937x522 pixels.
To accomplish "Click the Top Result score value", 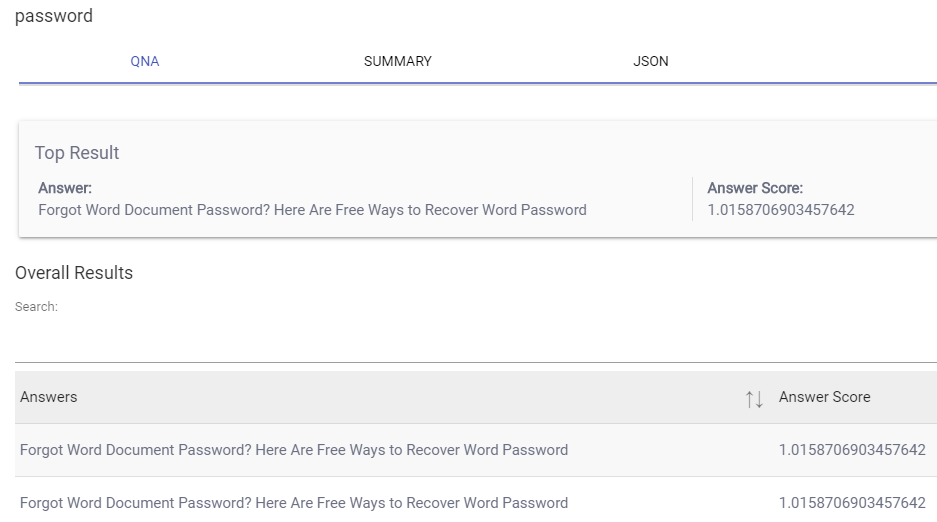I will (781, 210).
